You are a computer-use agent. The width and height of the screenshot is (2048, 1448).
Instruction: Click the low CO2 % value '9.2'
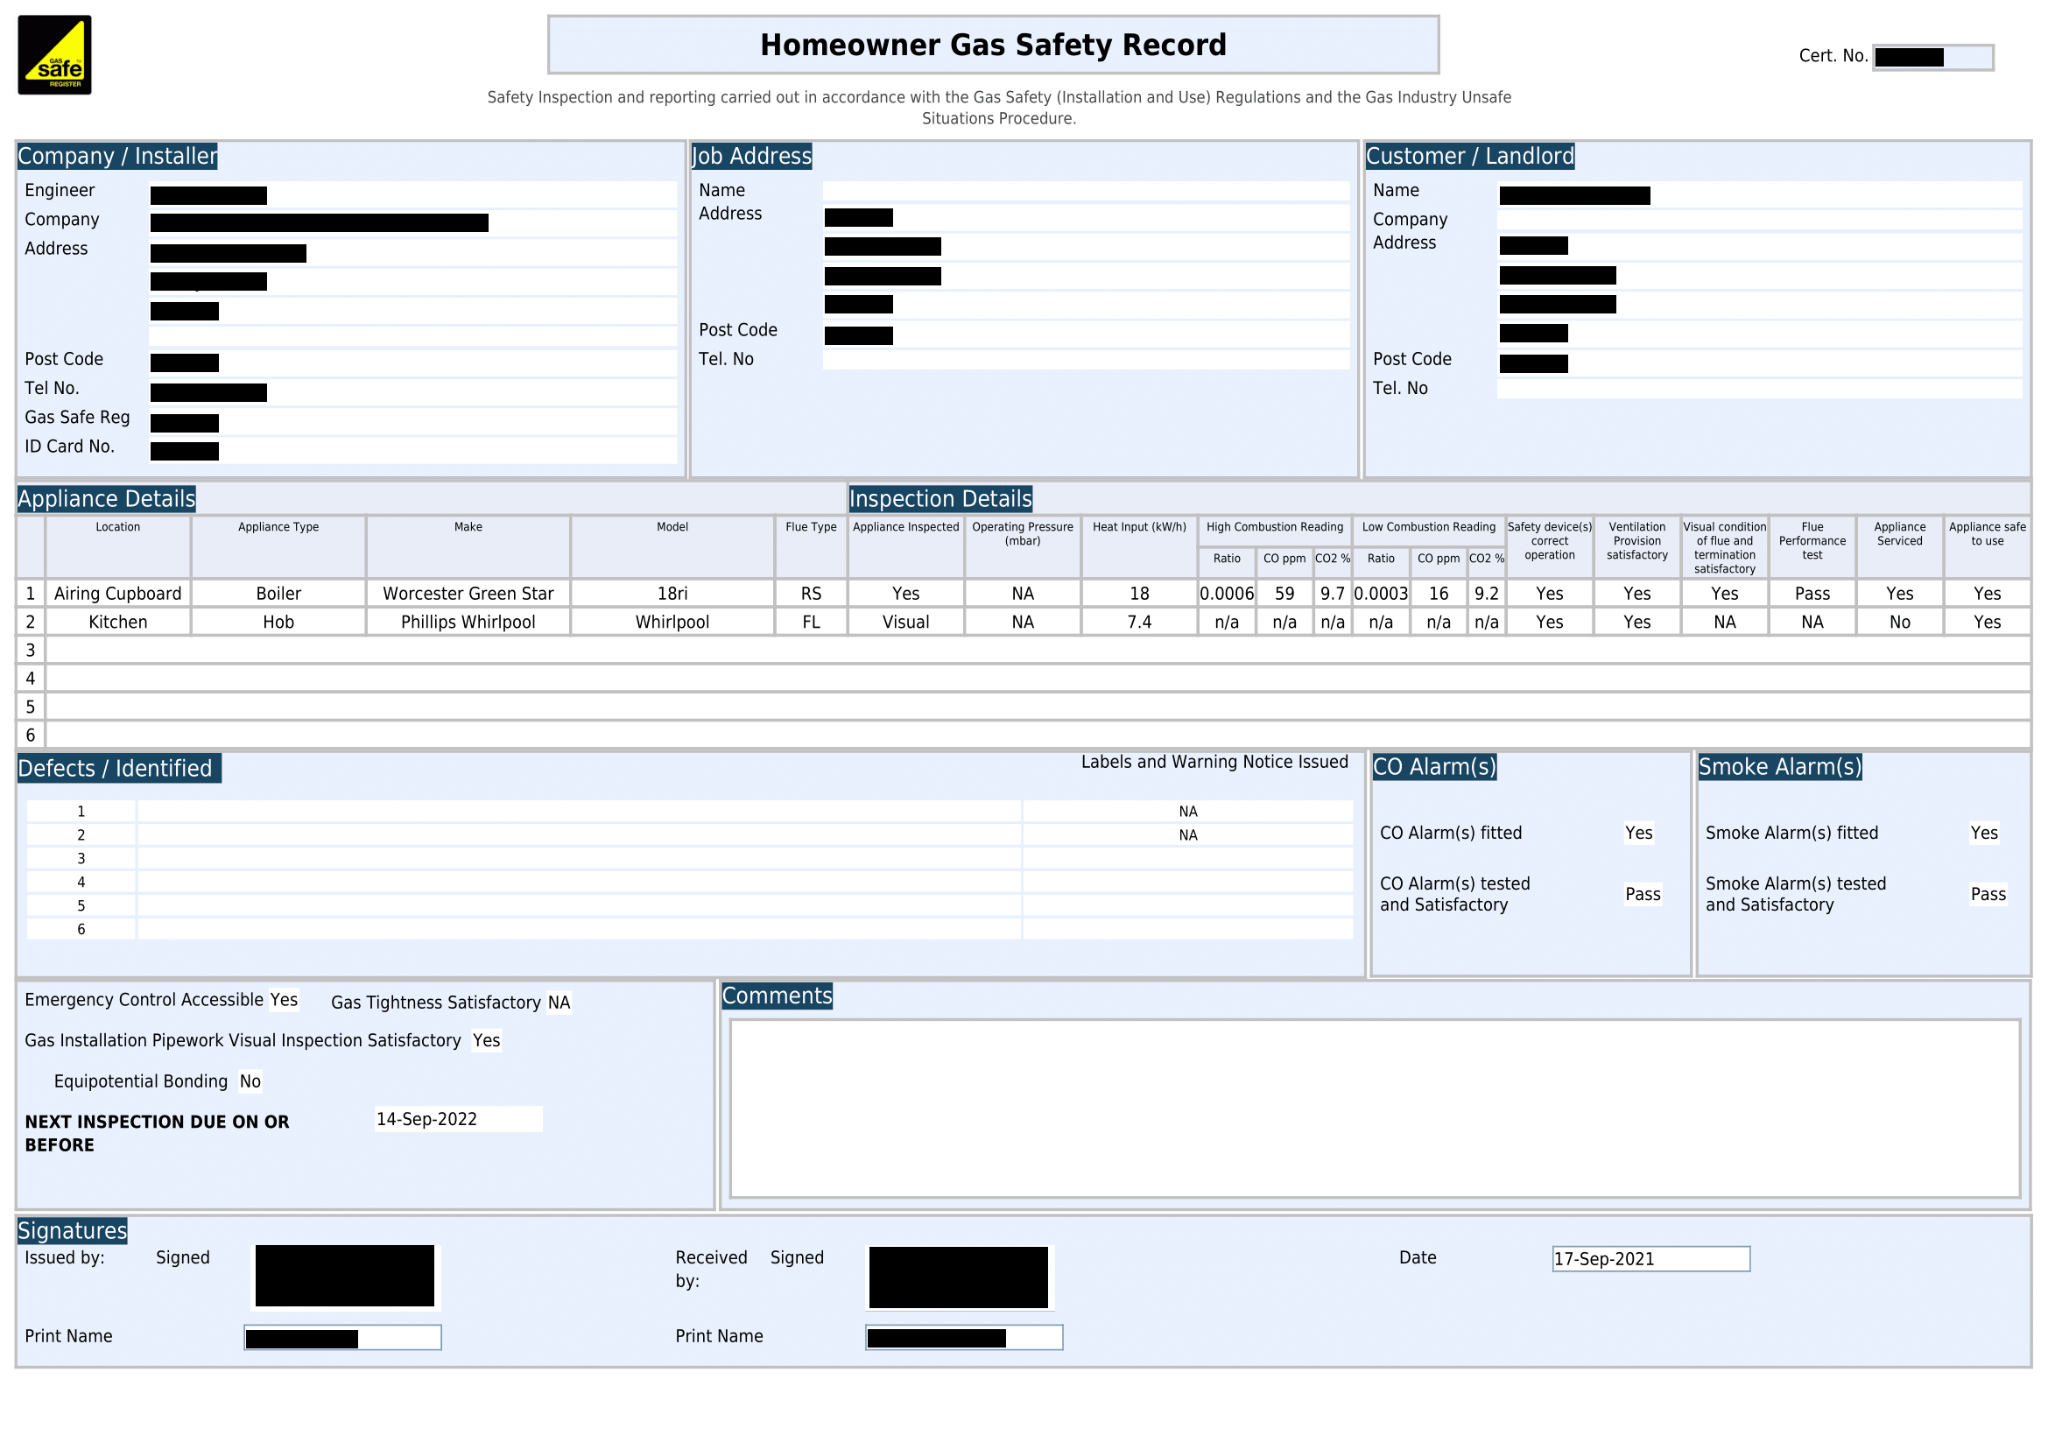pos(1486,593)
